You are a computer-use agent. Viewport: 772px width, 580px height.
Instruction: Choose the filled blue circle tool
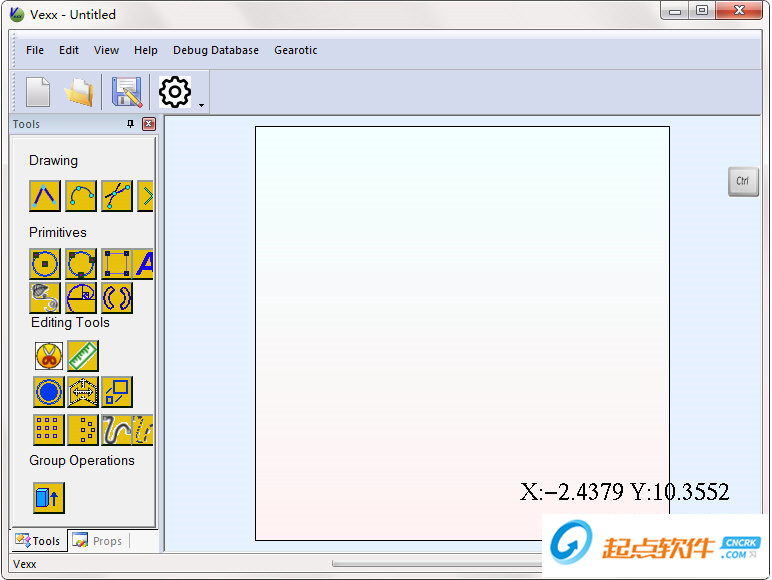coord(49,392)
